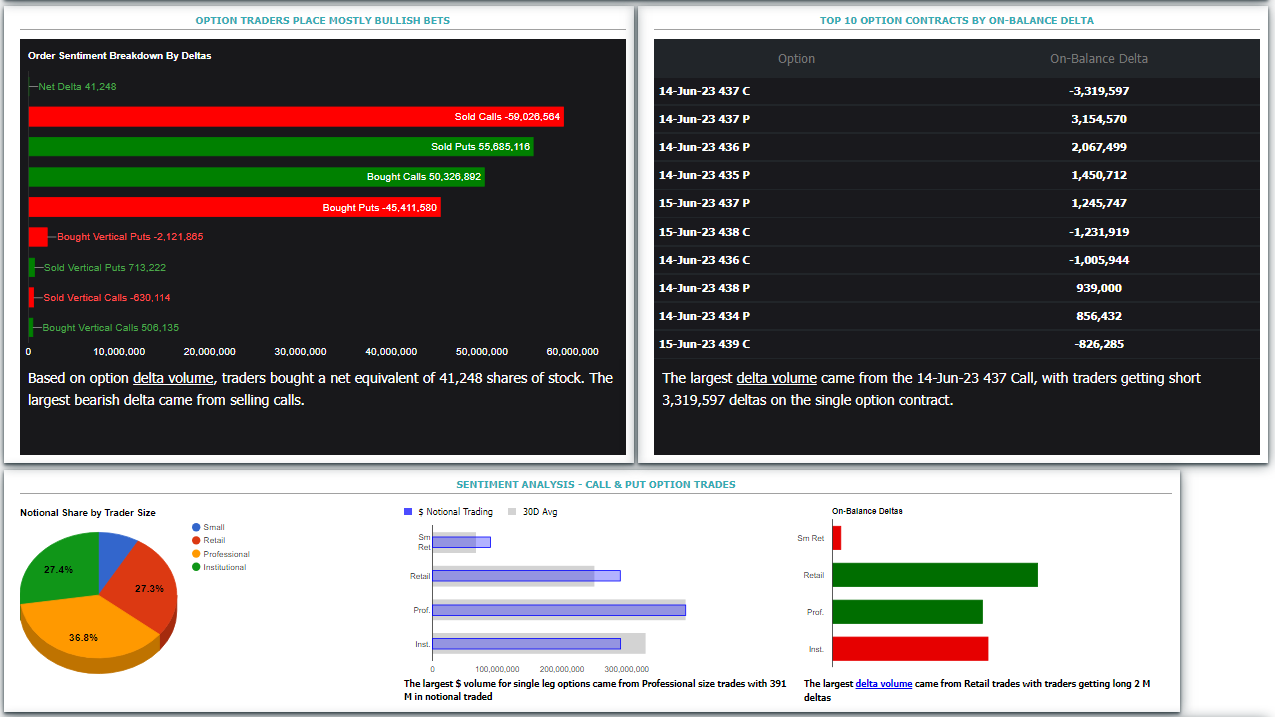Image resolution: width=1275 pixels, height=717 pixels.
Task: Click the Inst. red On-Balance Deltas bar
Action: tap(910, 649)
